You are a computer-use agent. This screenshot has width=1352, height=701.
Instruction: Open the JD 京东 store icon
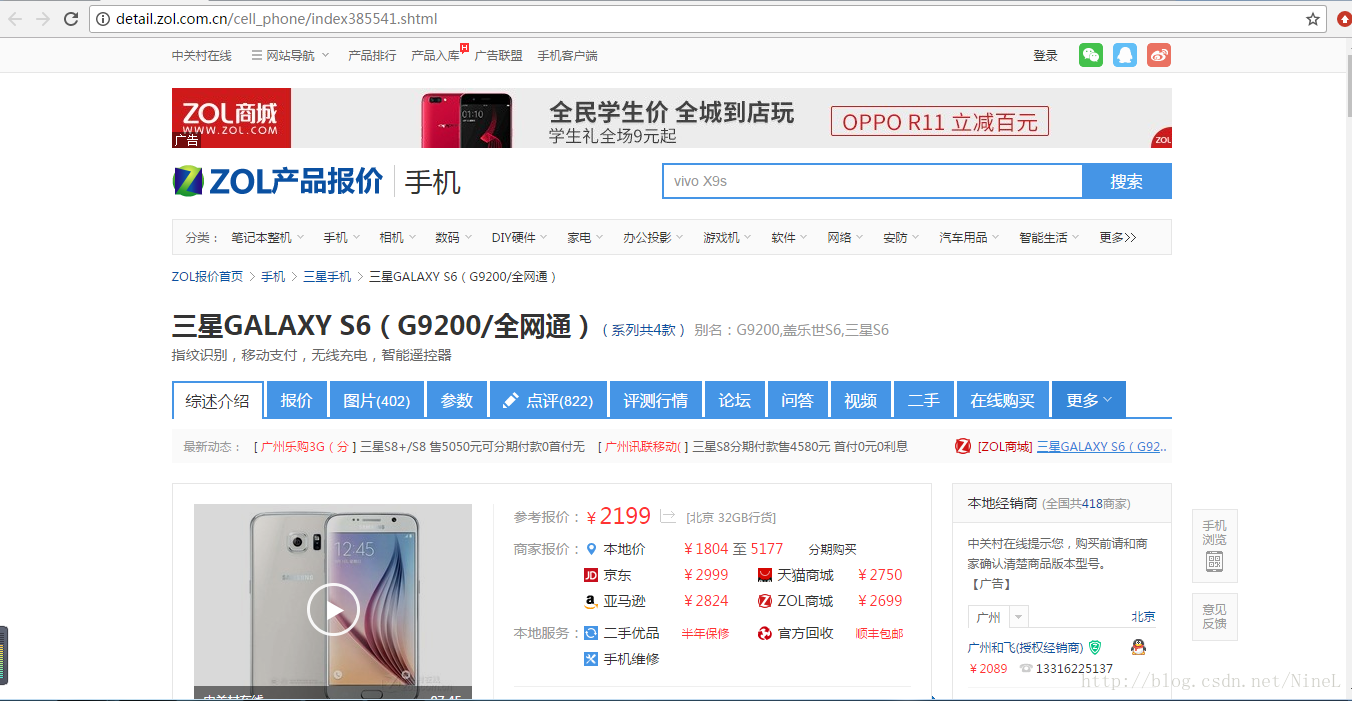591,575
